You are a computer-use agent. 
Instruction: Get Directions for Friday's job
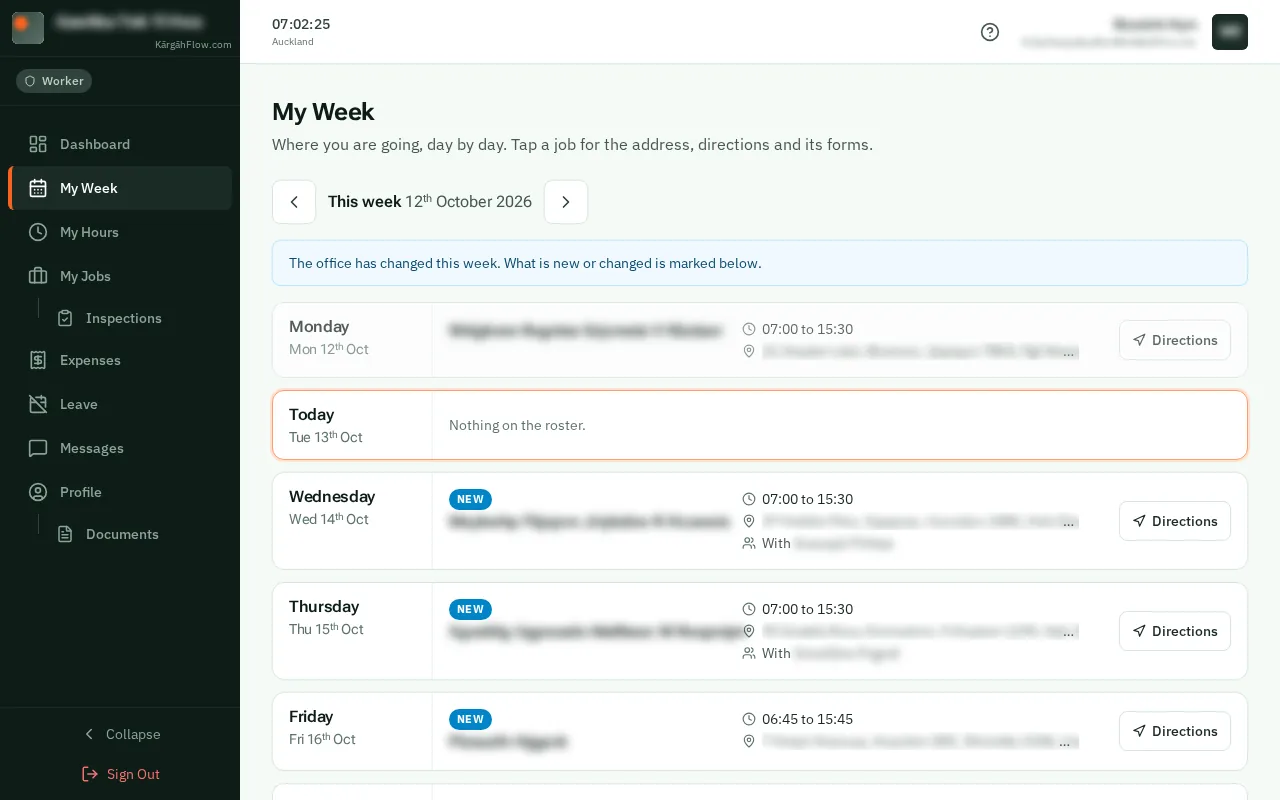(x=1175, y=731)
